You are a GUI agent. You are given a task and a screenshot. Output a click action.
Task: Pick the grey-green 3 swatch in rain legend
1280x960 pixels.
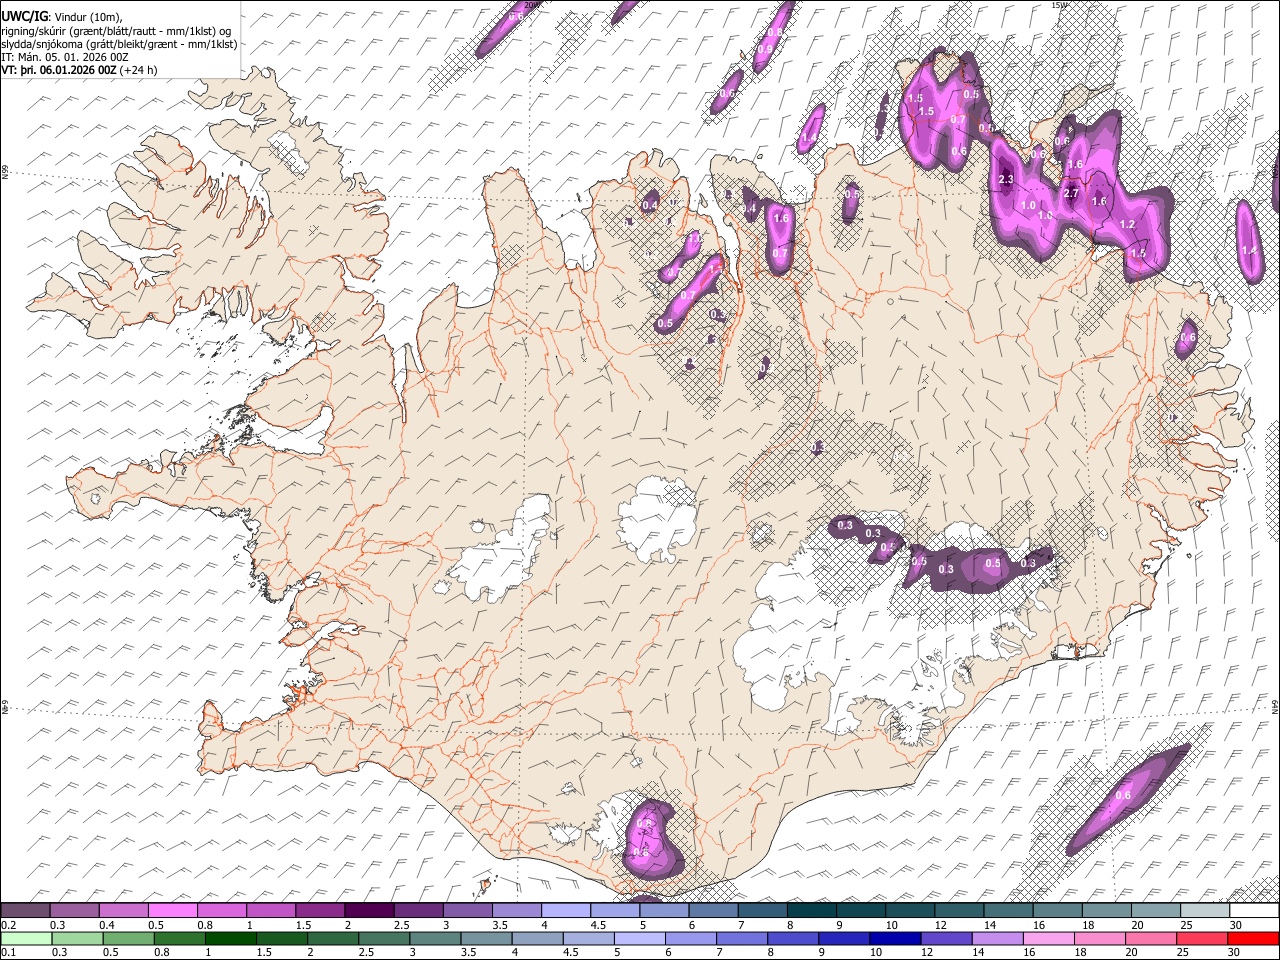coord(435,938)
